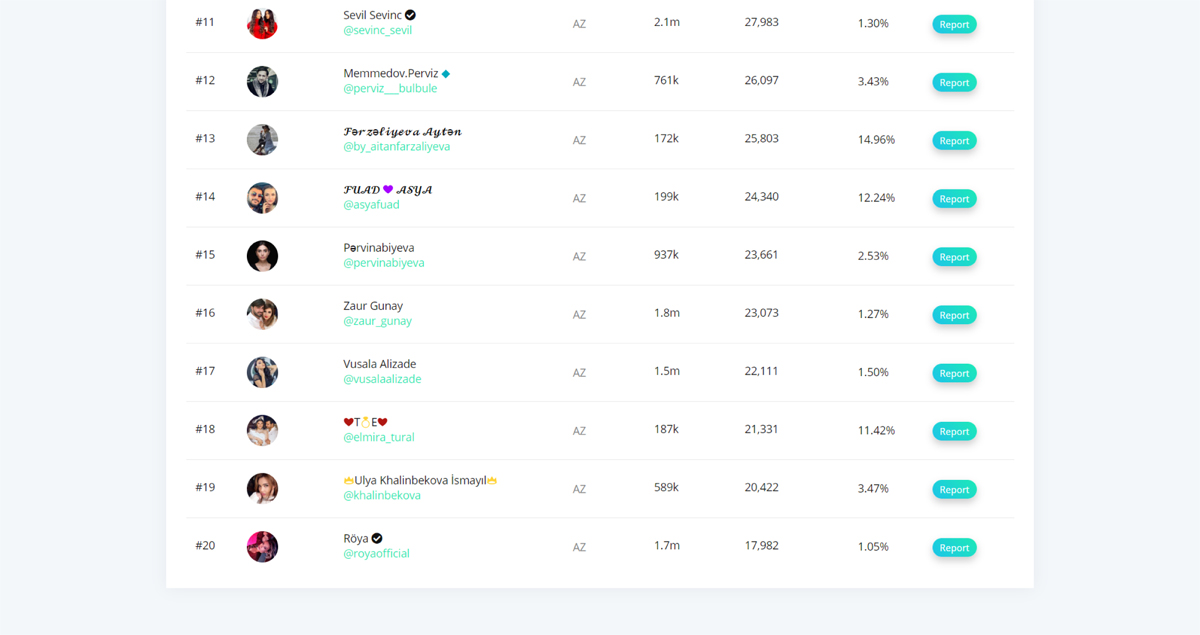Click the blue diamond beside Memmedov.Perviz

446,74
